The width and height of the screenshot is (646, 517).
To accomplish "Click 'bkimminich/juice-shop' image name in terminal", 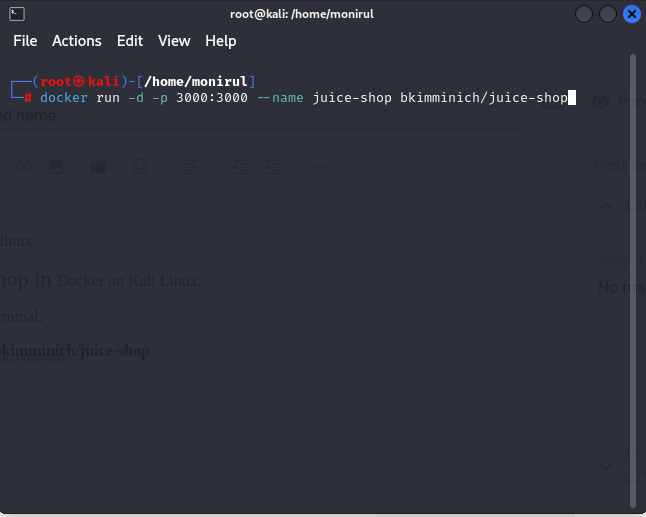I will point(484,98).
